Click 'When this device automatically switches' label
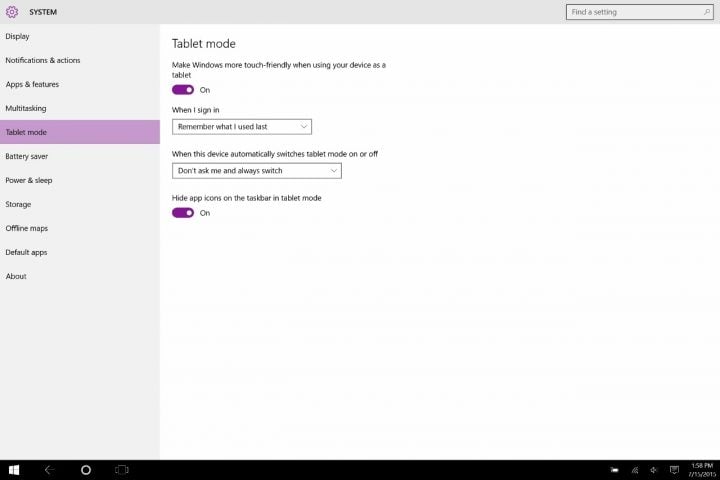 [275, 154]
